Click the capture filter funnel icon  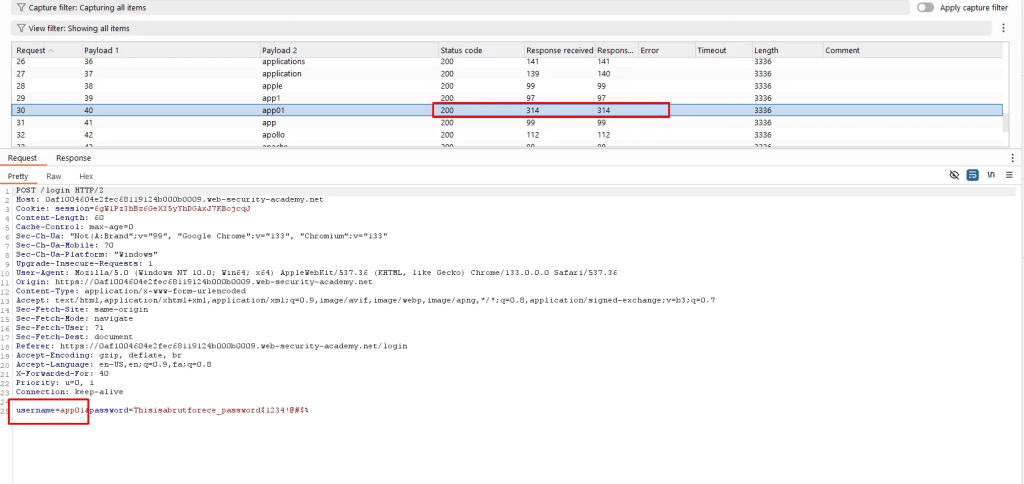(21, 7)
